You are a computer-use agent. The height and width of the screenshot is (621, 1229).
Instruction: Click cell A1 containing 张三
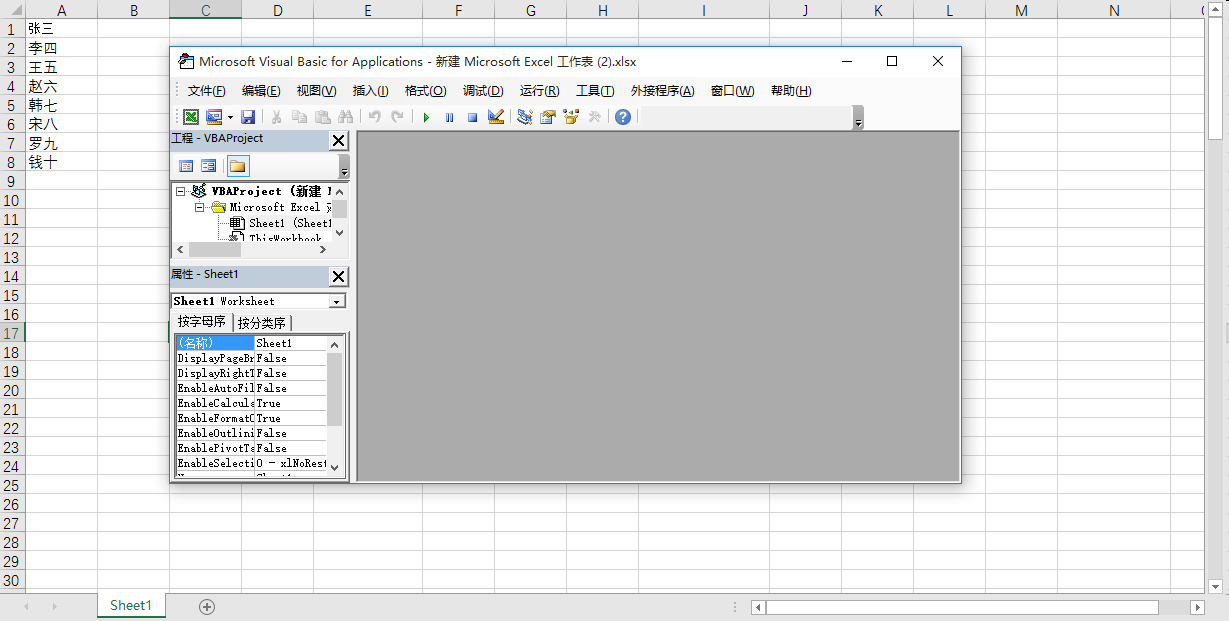[61, 29]
